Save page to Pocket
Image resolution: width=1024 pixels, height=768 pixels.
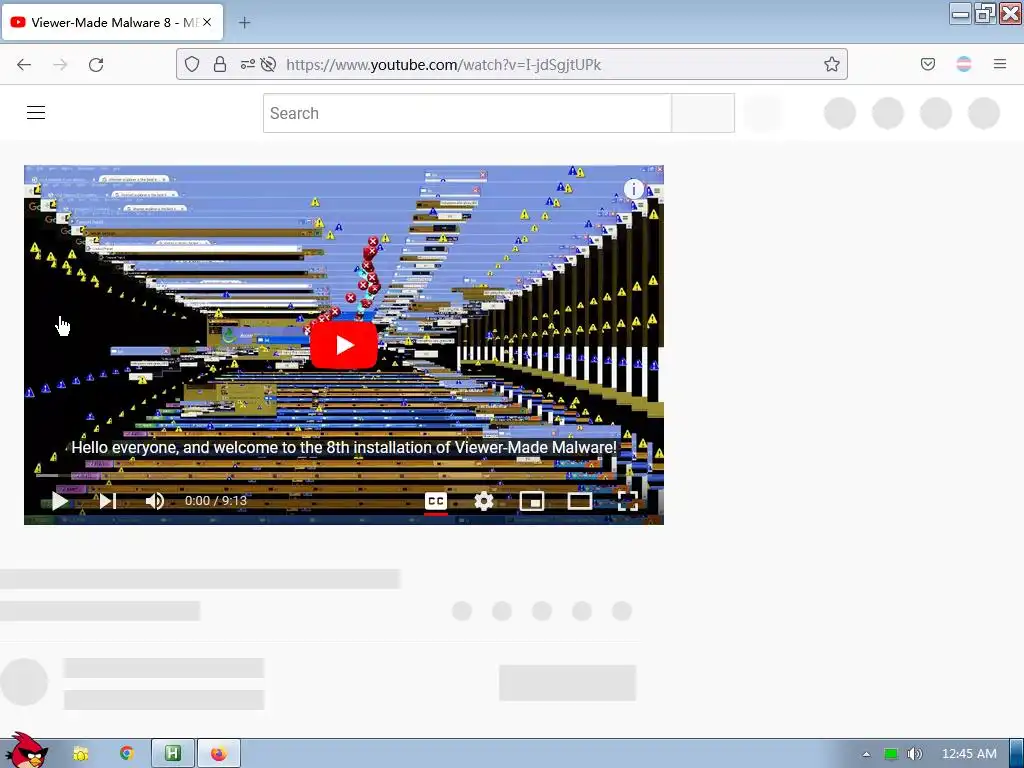[x=928, y=64]
